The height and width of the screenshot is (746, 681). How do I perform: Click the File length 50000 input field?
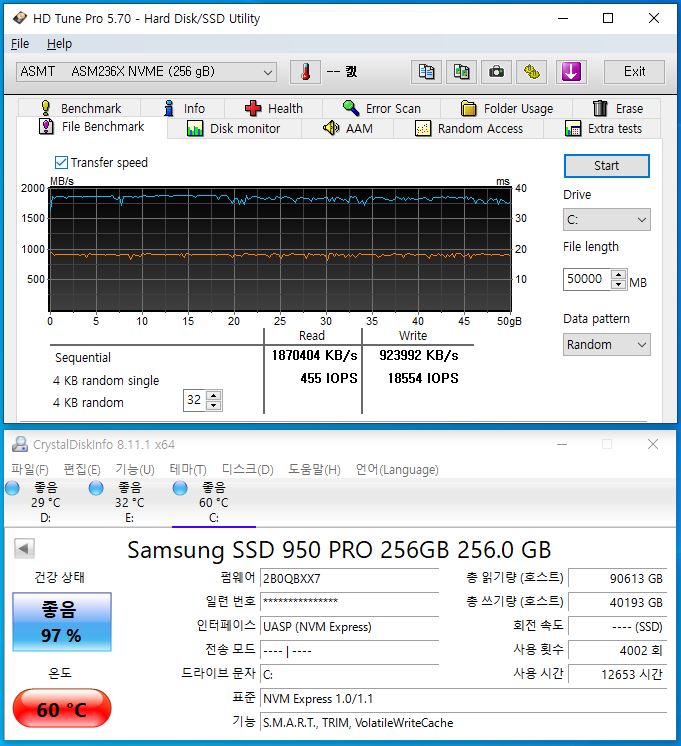pos(587,279)
